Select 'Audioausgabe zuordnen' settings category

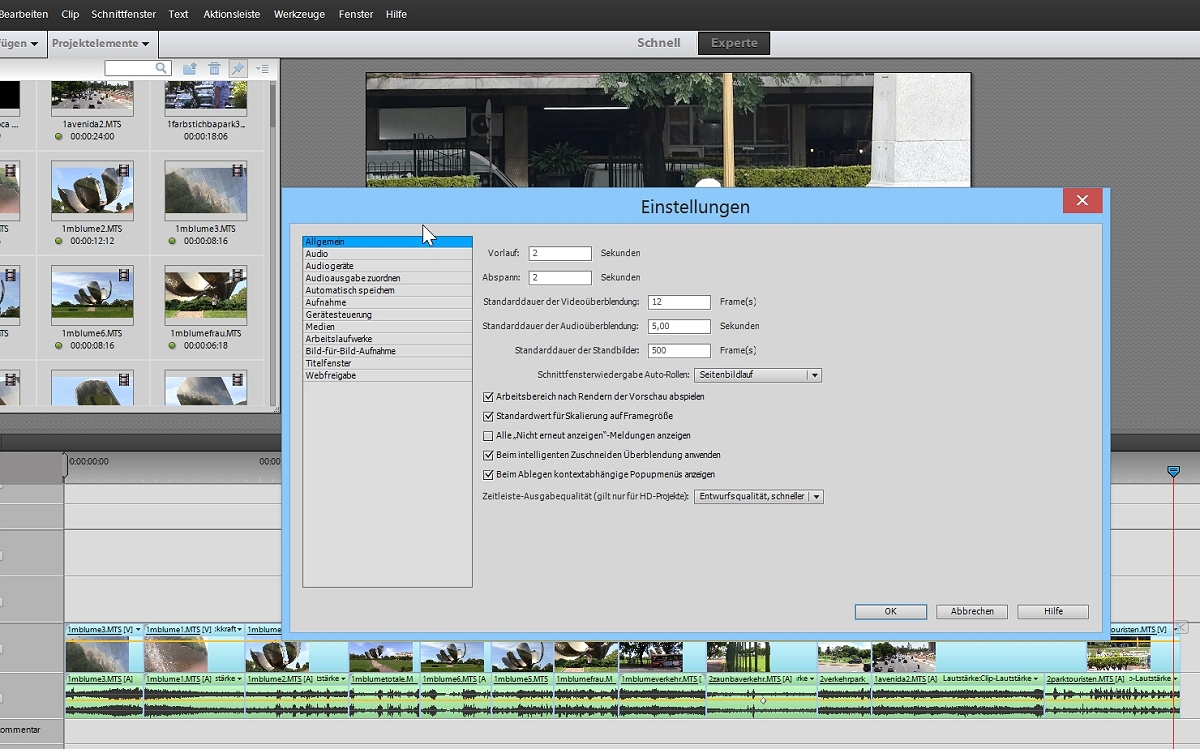[x=387, y=278]
